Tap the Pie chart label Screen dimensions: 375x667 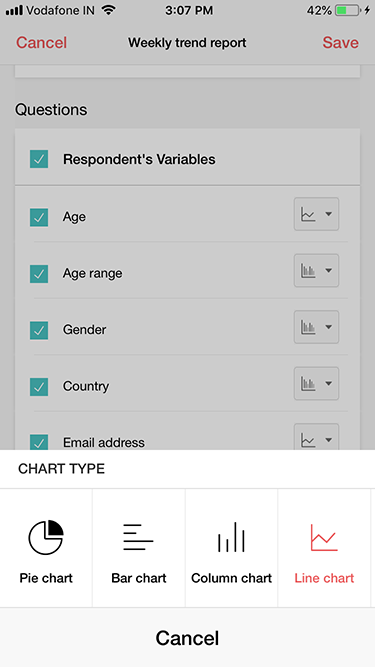point(46,578)
